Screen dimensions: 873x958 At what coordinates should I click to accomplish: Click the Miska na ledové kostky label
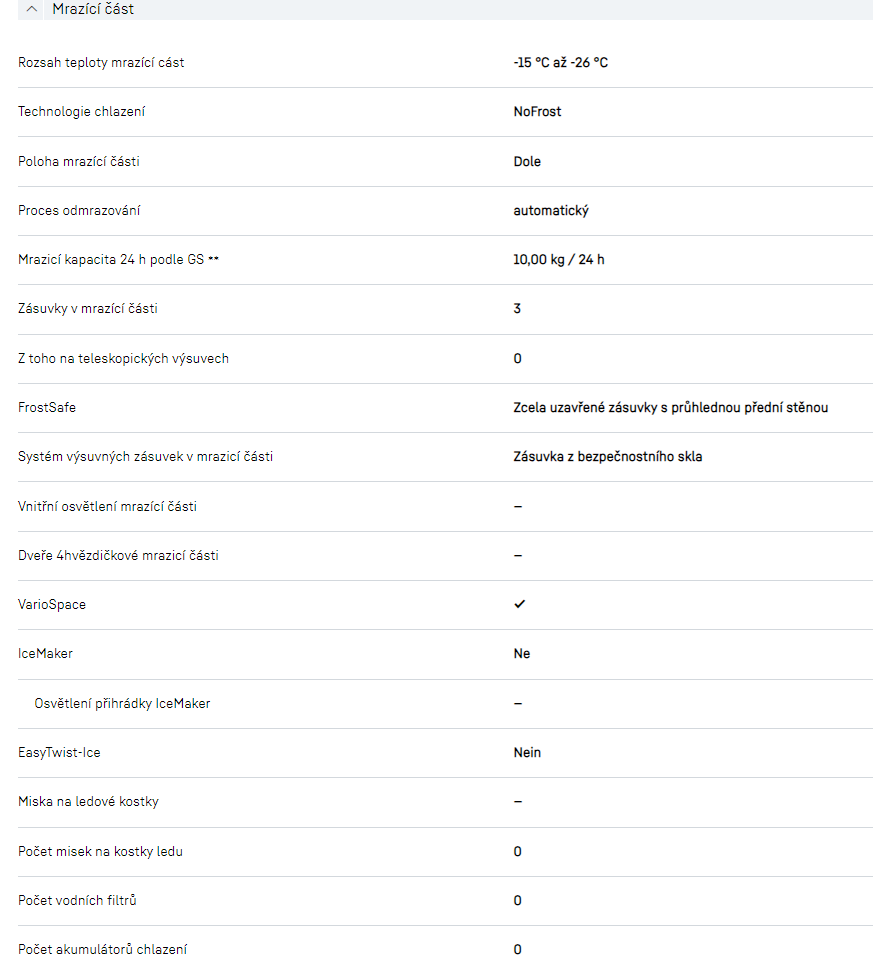tap(88, 802)
